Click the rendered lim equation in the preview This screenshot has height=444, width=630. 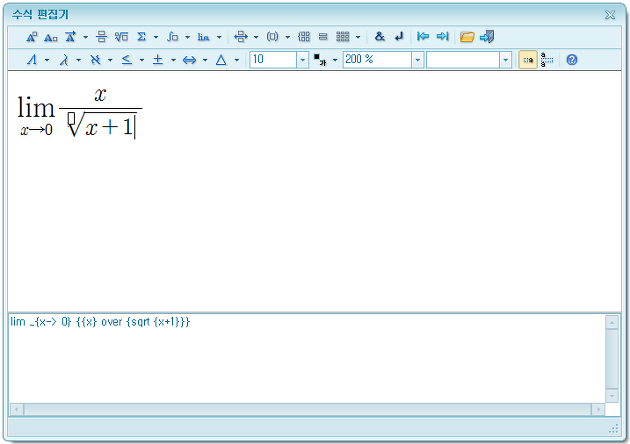click(x=79, y=112)
